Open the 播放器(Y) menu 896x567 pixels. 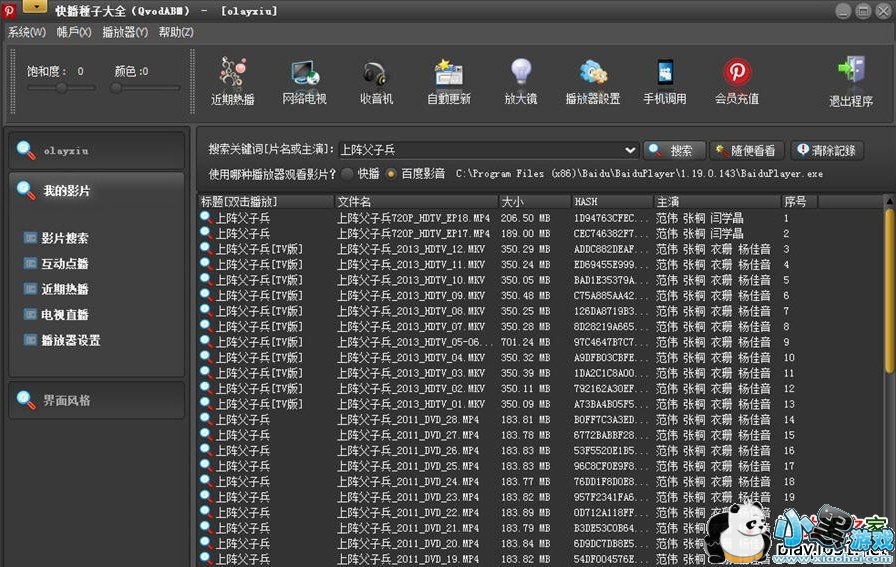coord(125,32)
